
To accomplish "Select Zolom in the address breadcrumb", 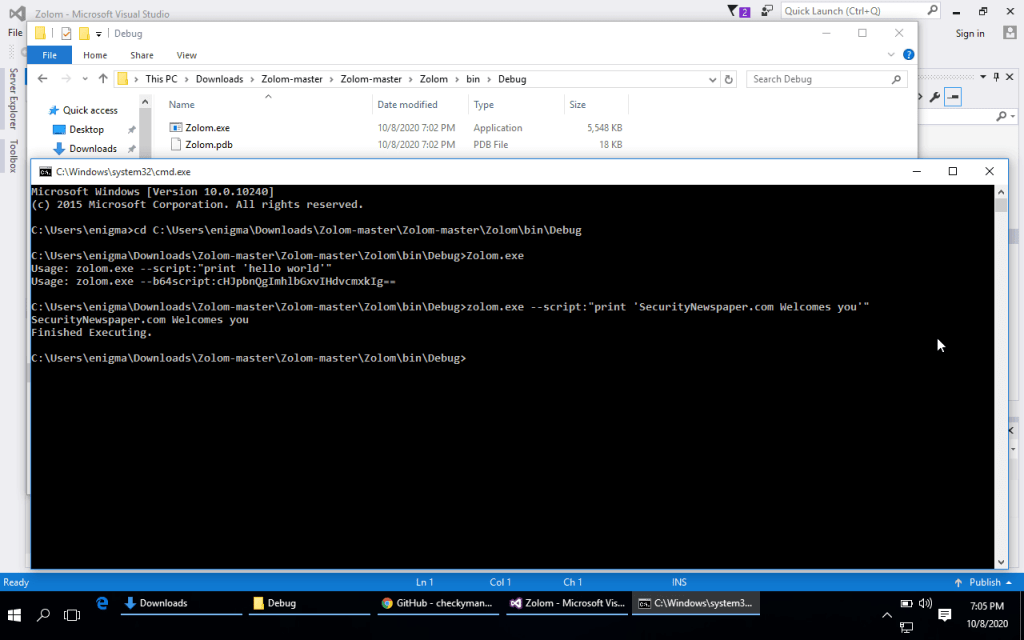I will coord(434,79).
